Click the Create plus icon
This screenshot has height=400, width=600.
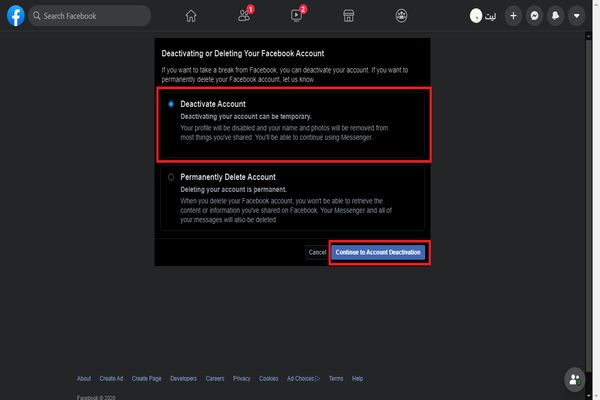point(513,16)
